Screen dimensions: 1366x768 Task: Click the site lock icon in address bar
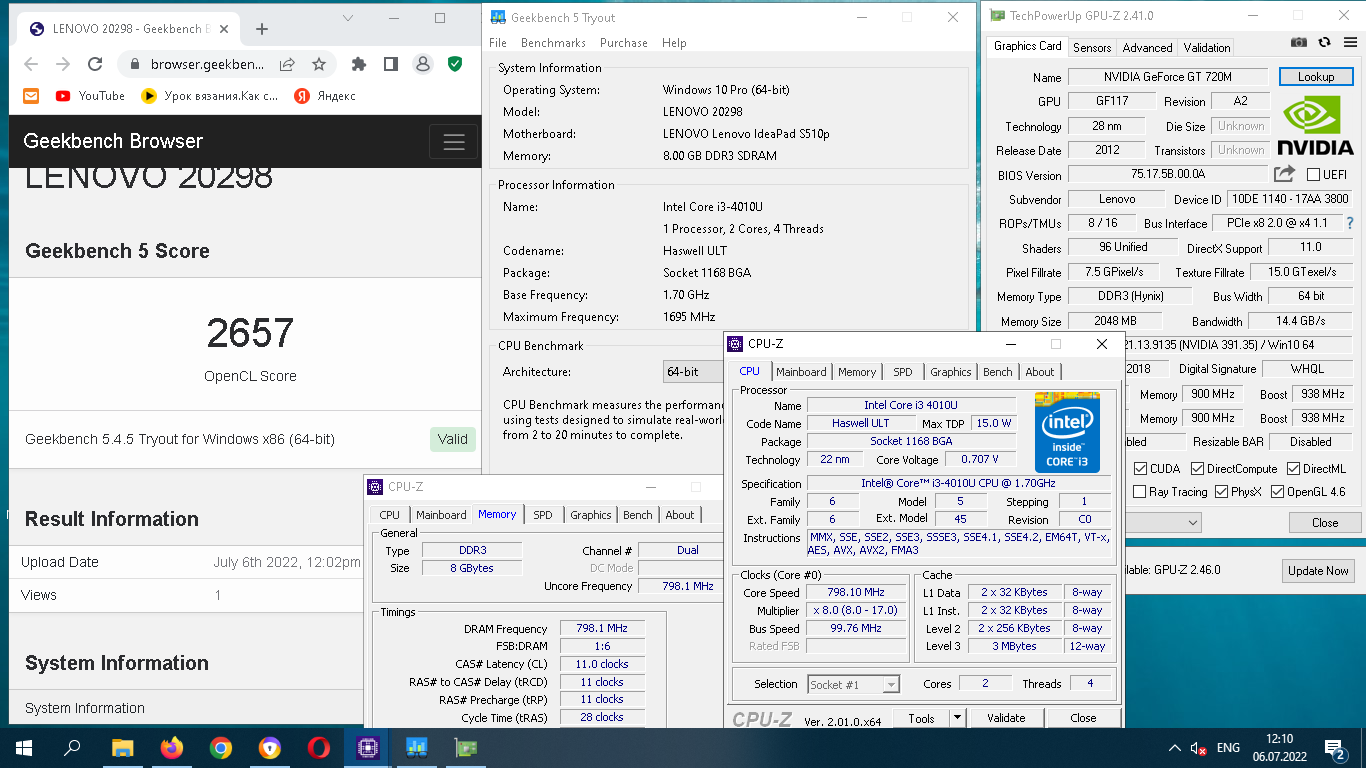(135, 64)
